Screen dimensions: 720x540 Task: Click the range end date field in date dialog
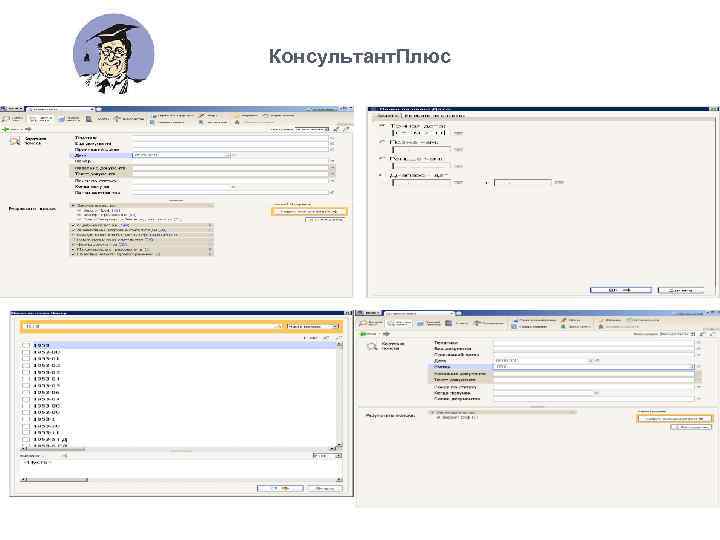click(x=523, y=183)
